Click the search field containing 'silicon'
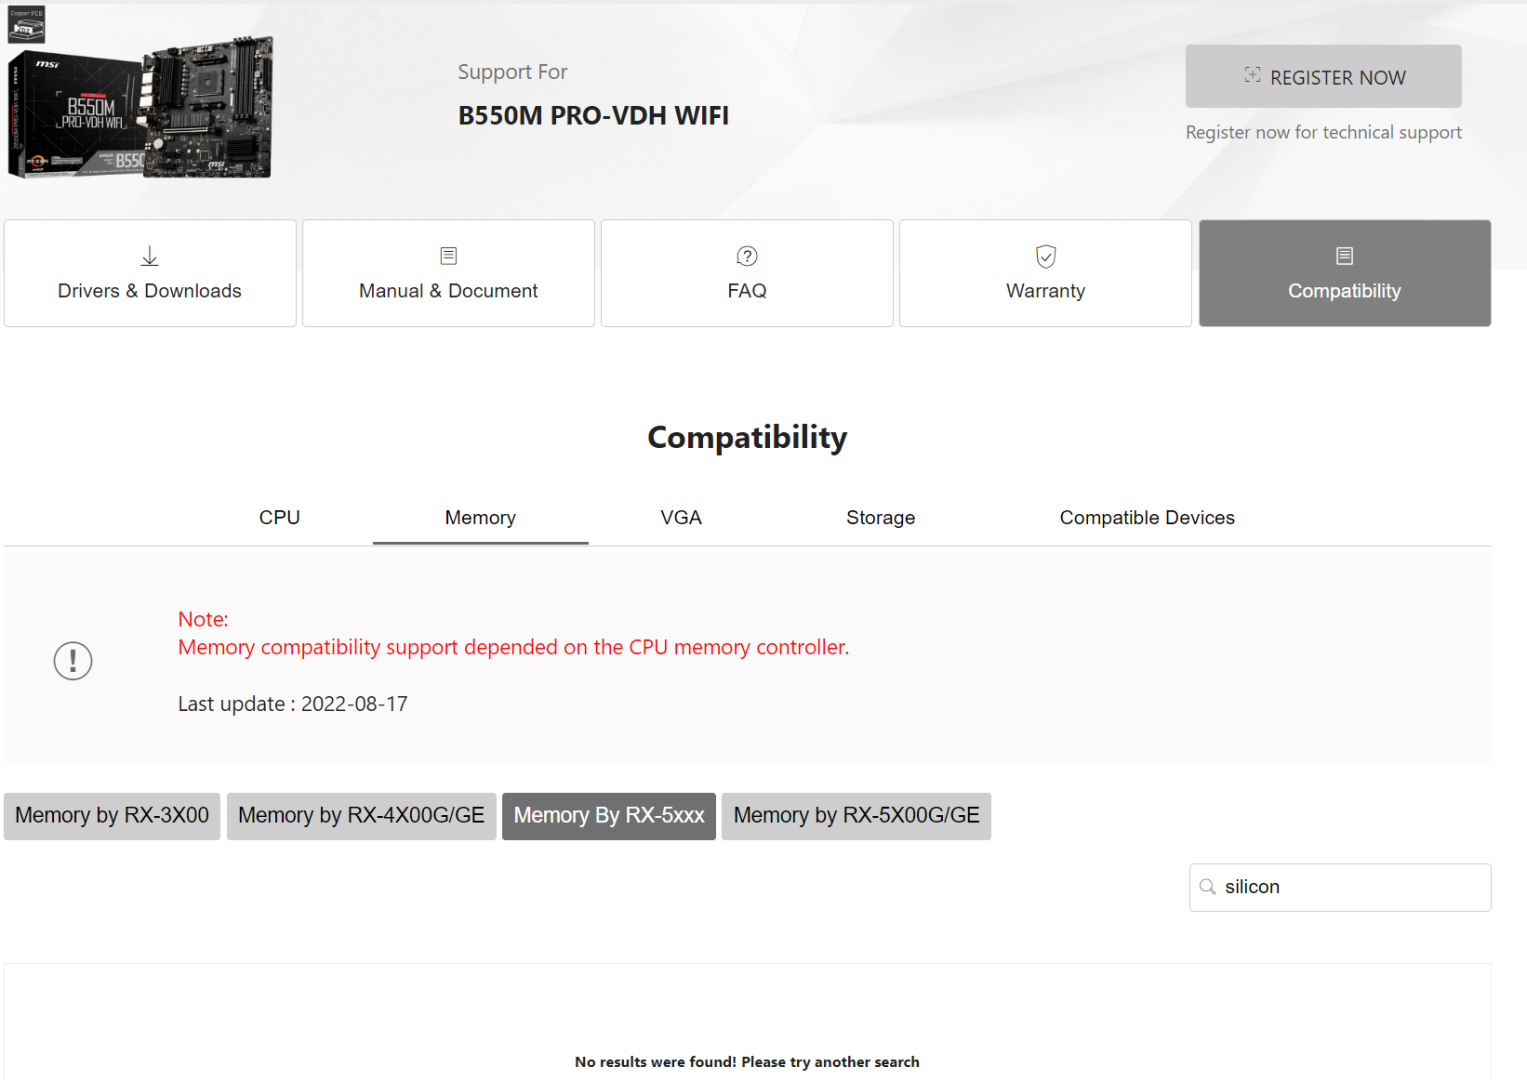This screenshot has width=1527, height=1080. coord(1340,887)
